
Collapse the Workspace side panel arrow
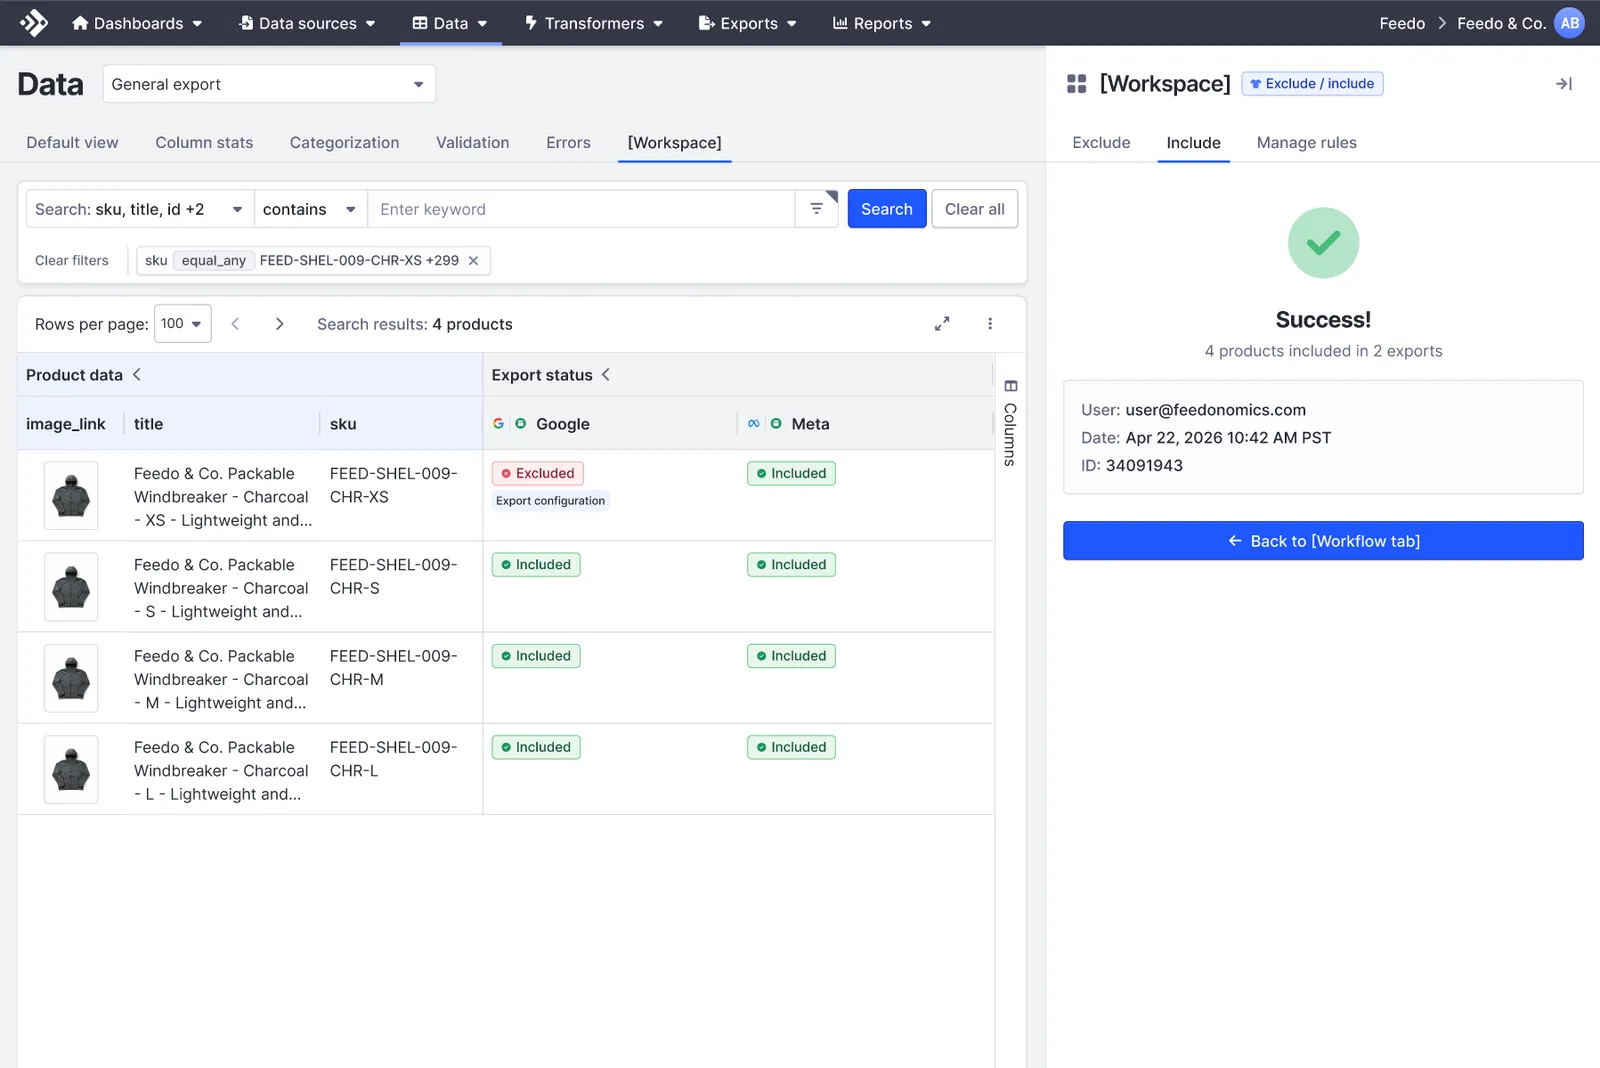[x=1564, y=84]
